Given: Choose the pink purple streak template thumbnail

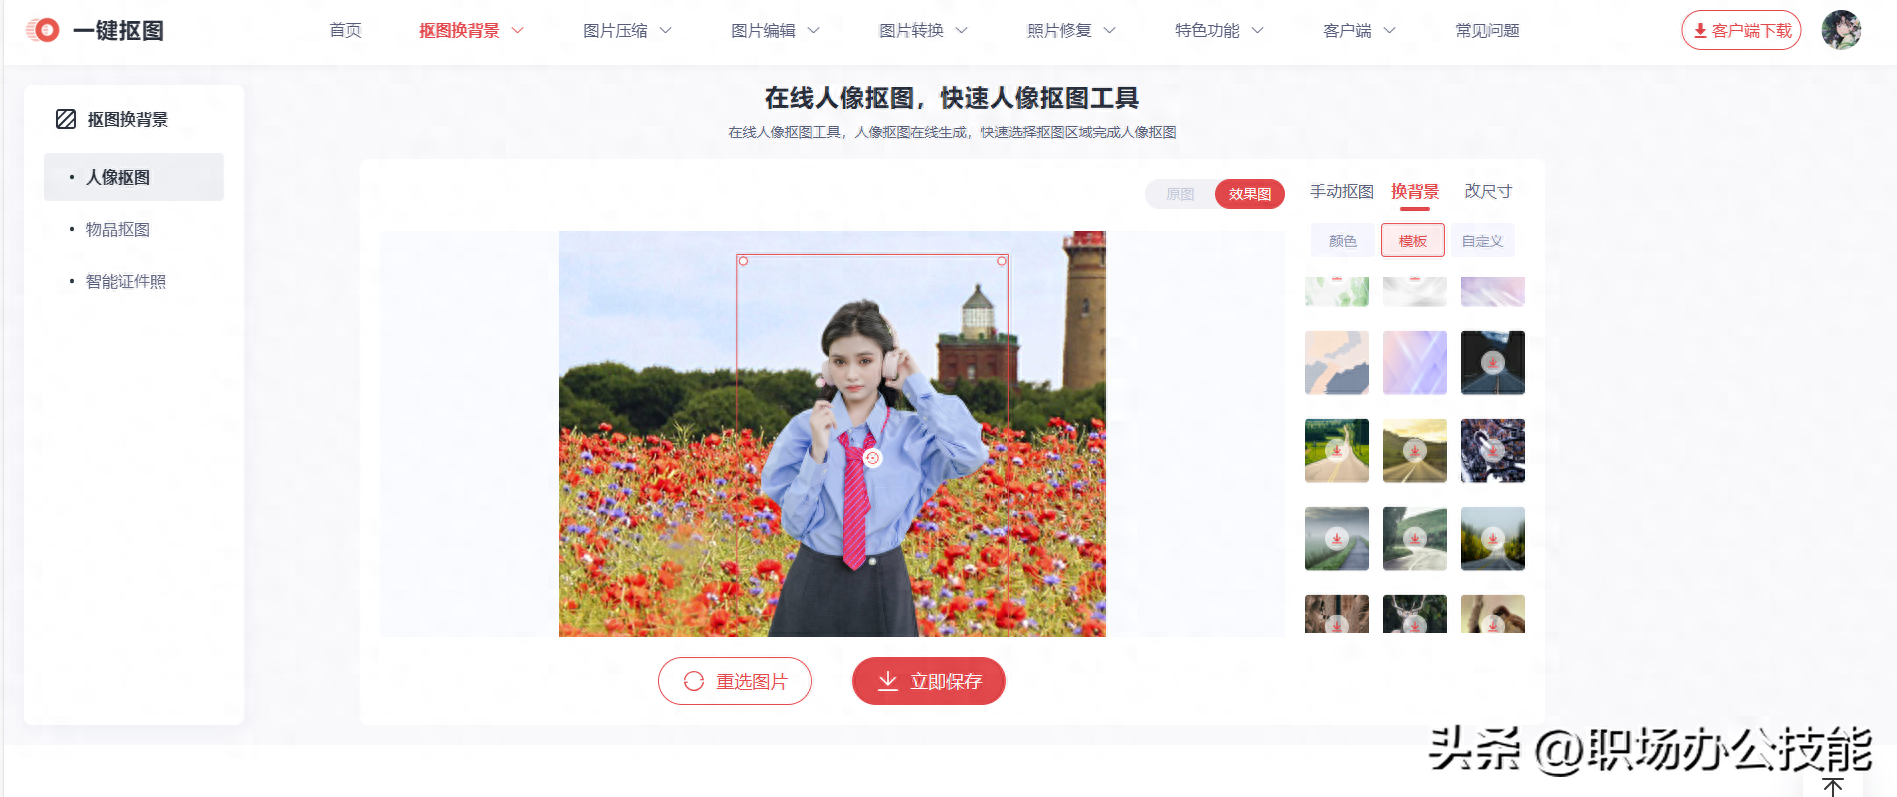Looking at the screenshot, I should 1493,292.
